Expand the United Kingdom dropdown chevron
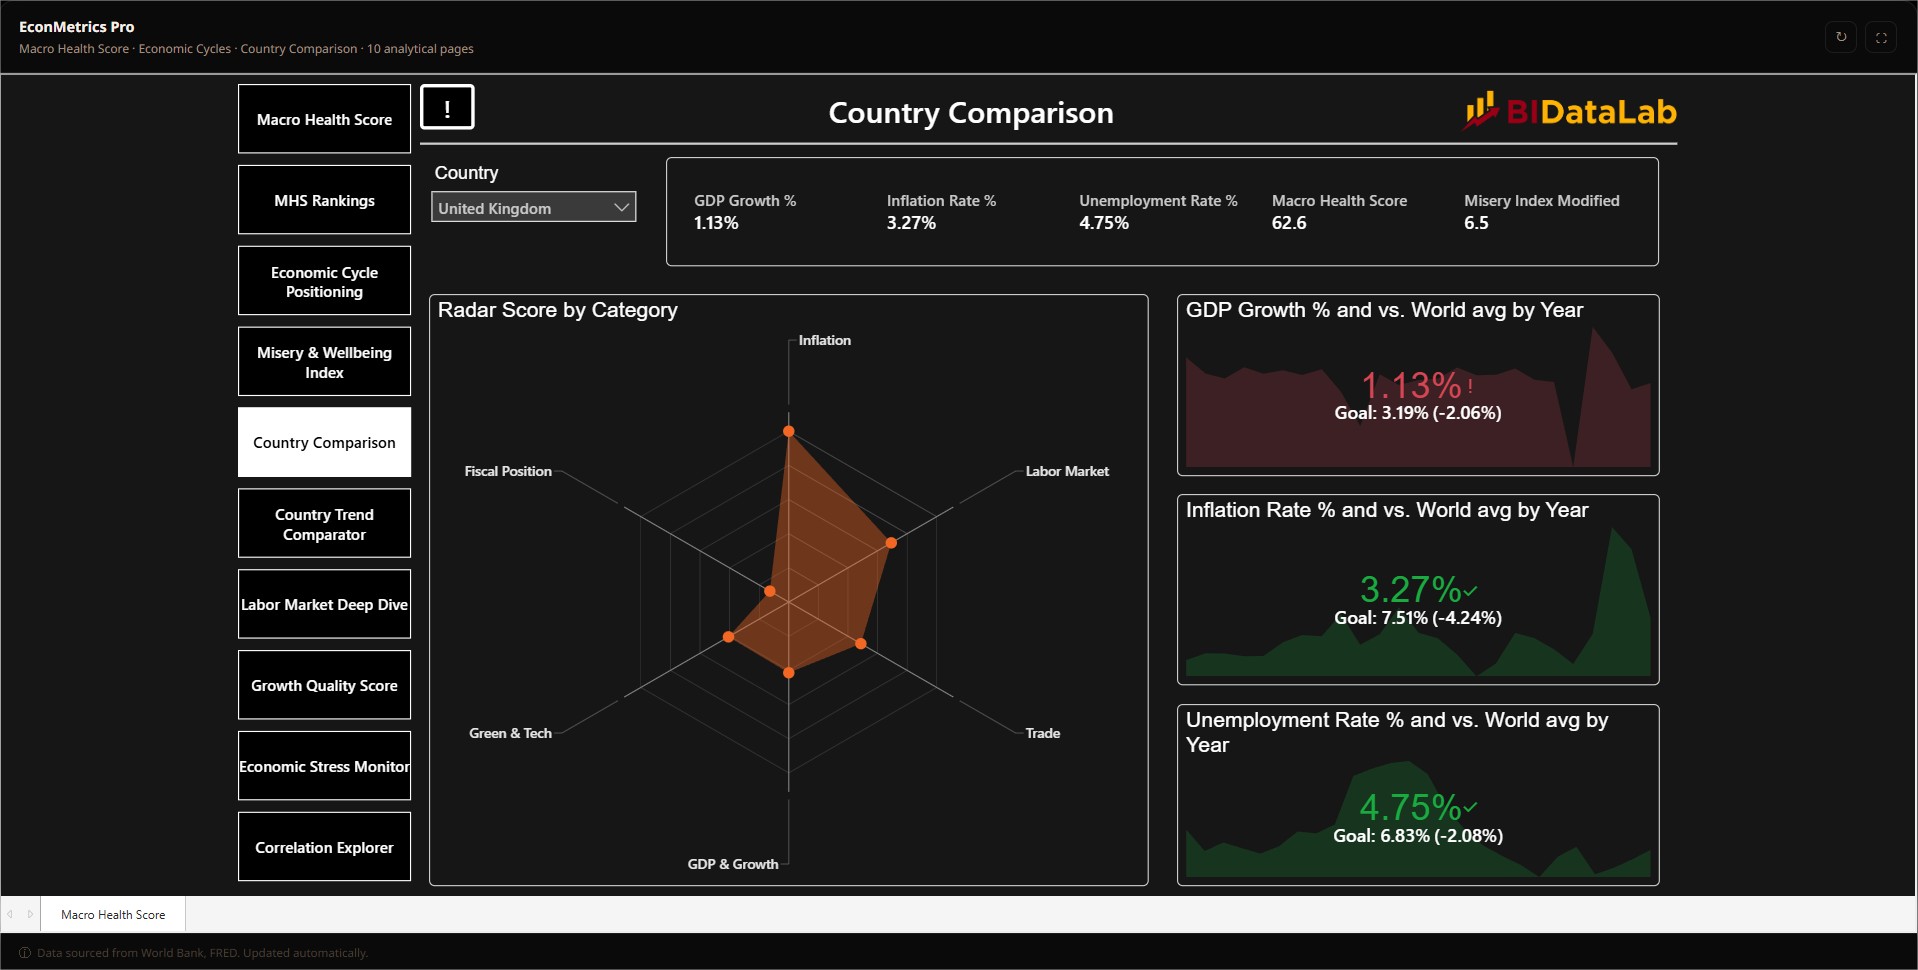 pyautogui.click(x=621, y=207)
